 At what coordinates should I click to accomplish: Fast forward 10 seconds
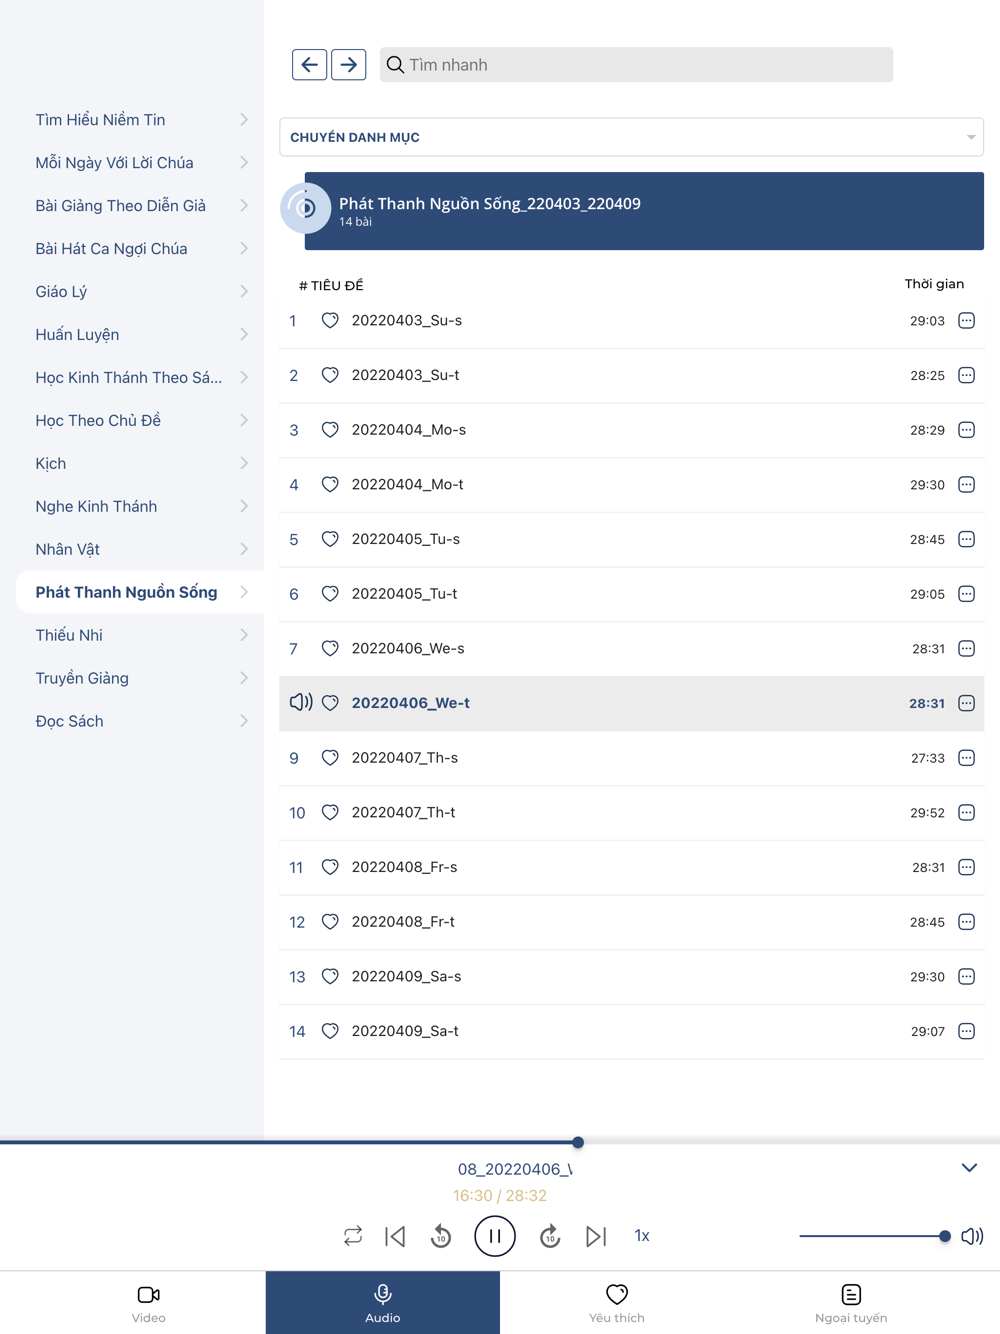tap(550, 1236)
